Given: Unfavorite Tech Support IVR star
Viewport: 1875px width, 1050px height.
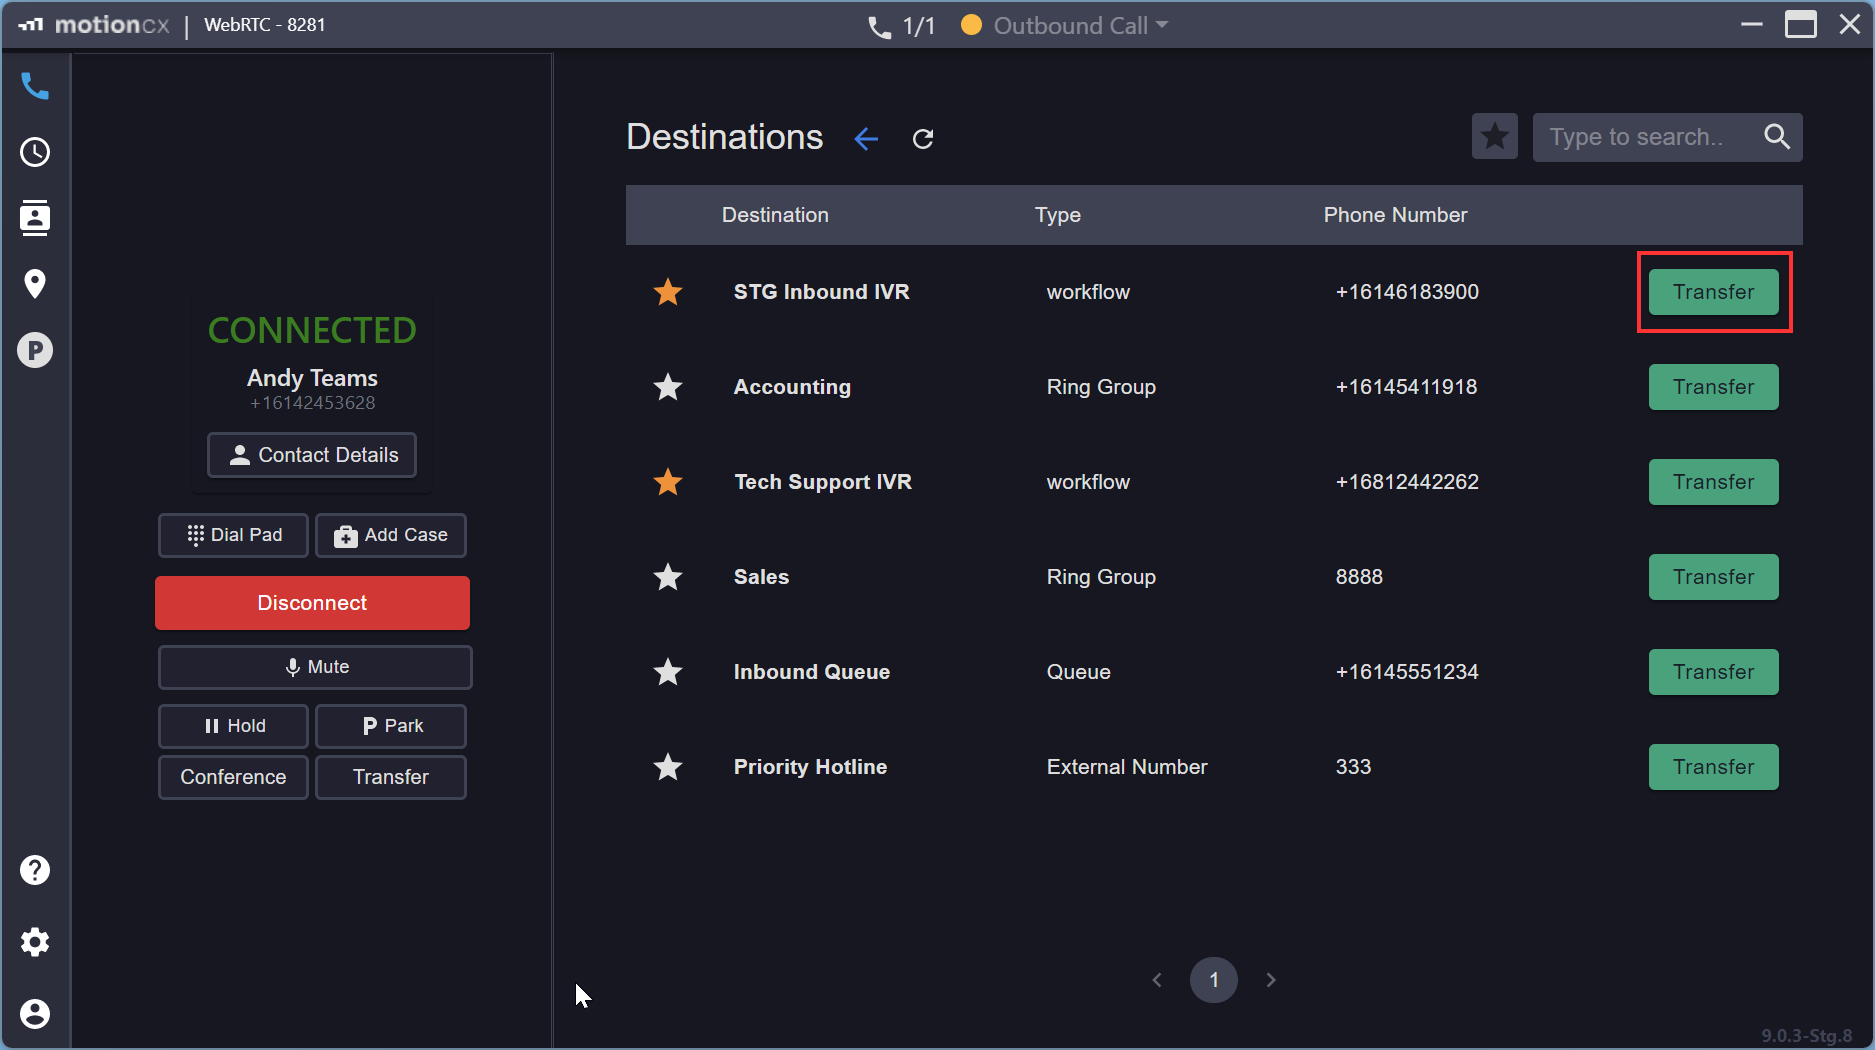Looking at the screenshot, I should [668, 482].
